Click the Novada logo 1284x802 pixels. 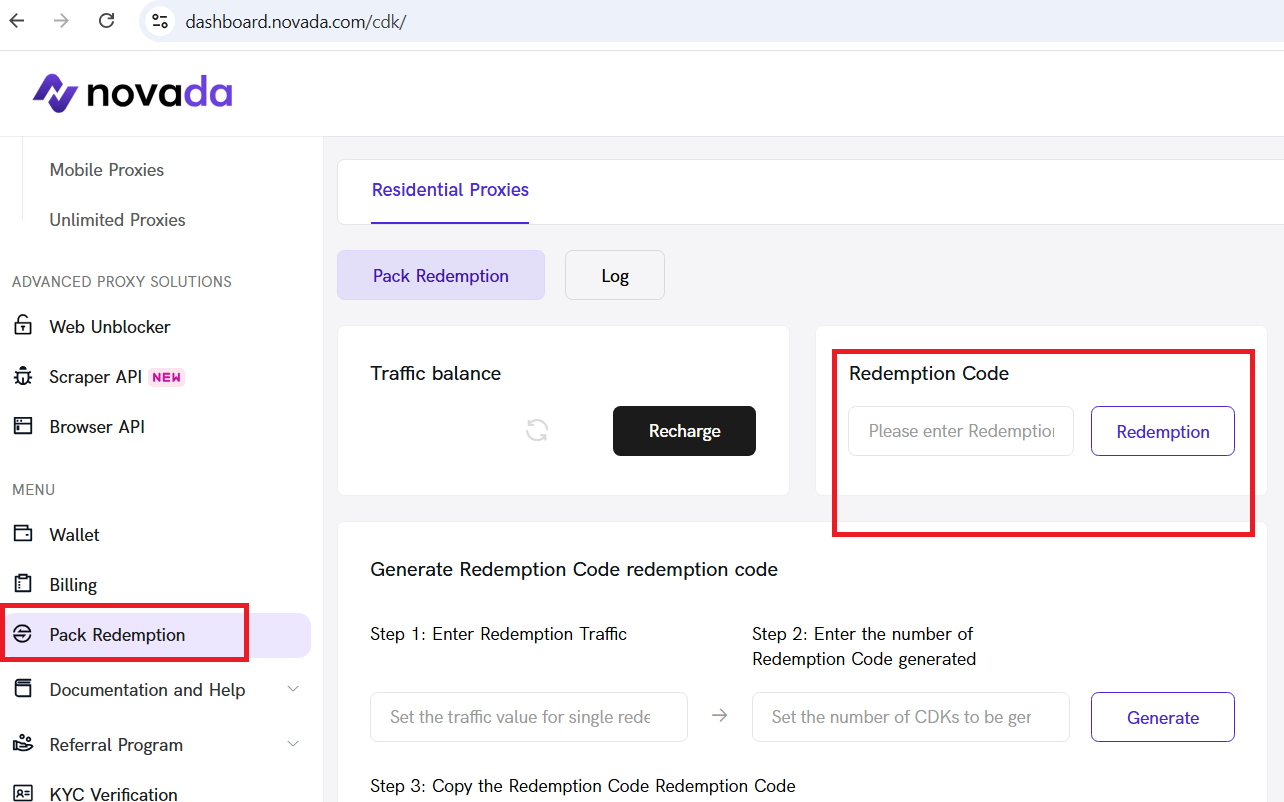pos(132,94)
